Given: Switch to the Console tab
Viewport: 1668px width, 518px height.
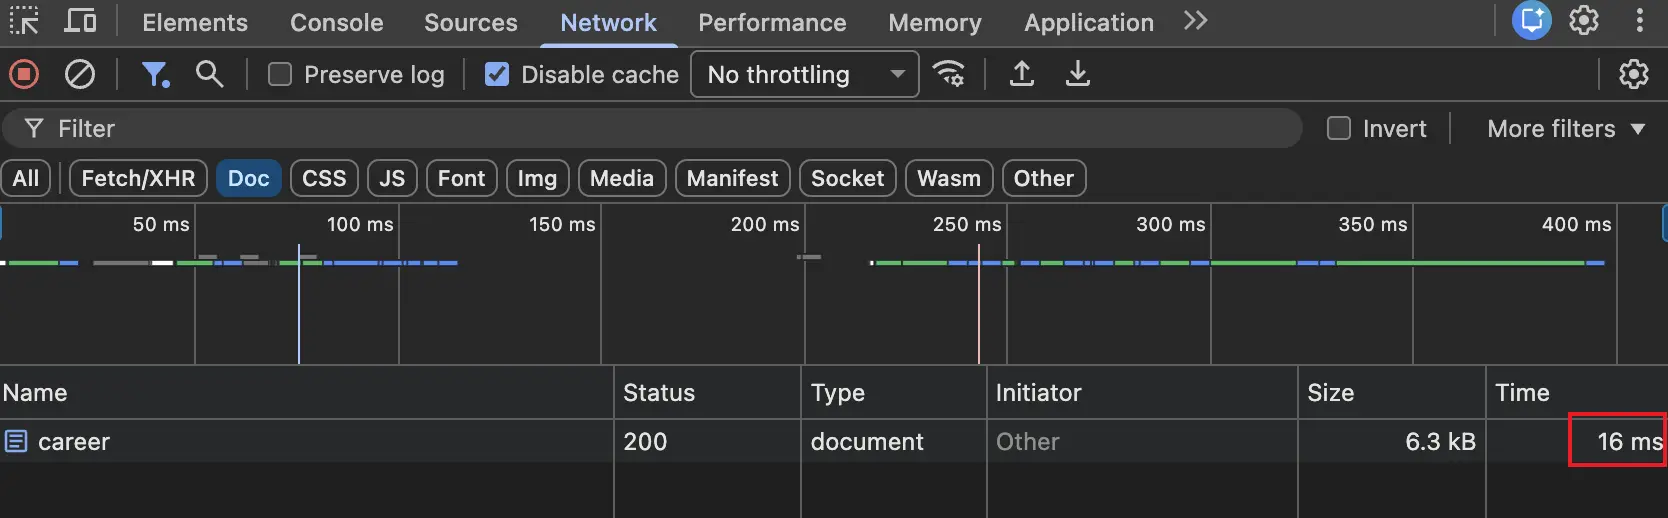Looking at the screenshot, I should pyautogui.click(x=336, y=22).
